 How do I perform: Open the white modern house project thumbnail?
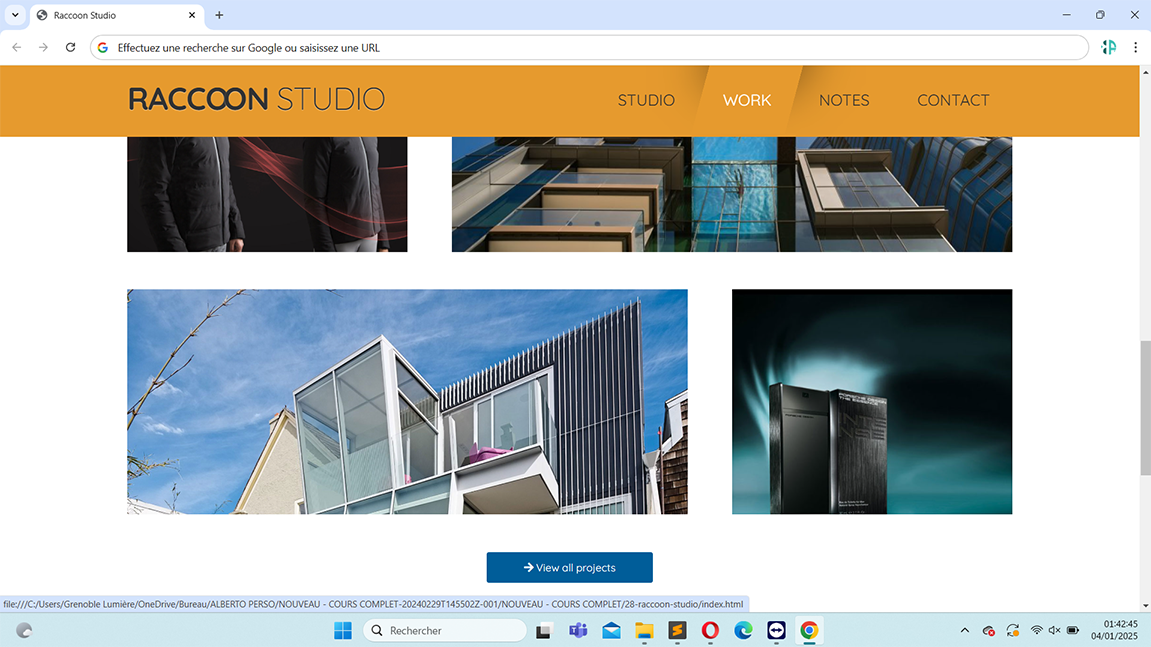407,402
